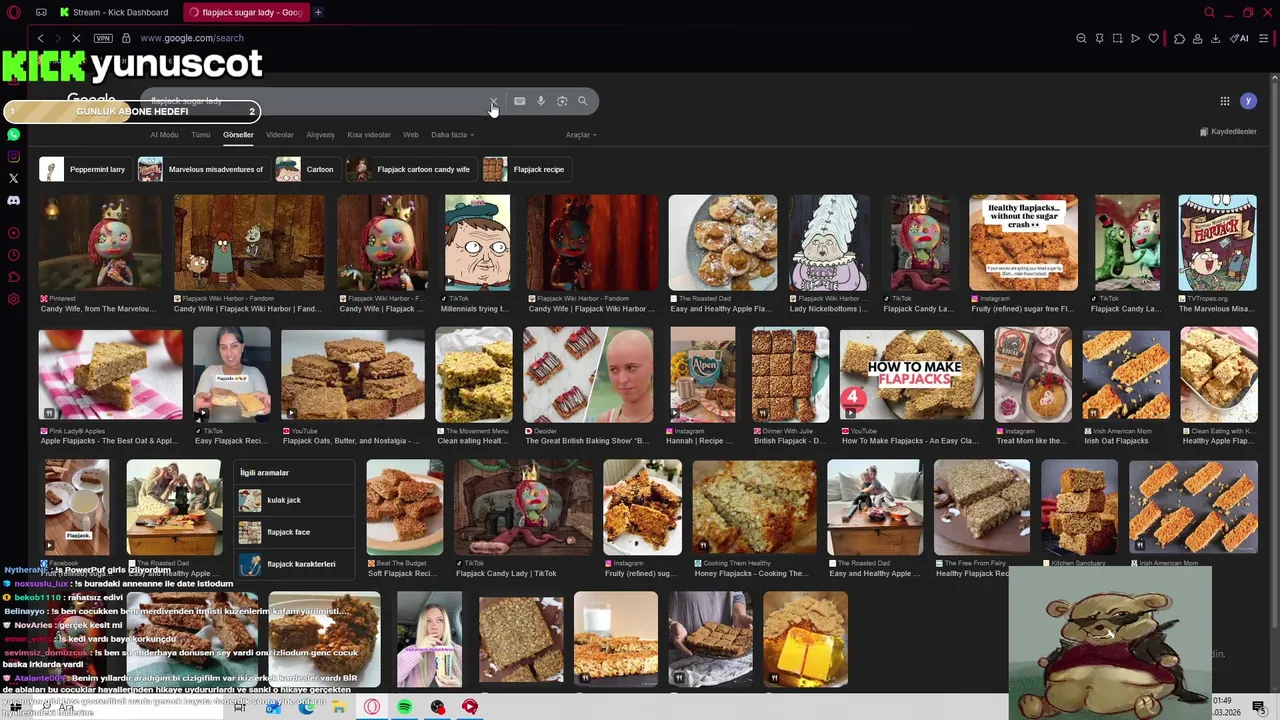
Task: Clear the Google search box with the X
Action: click(x=493, y=101)
